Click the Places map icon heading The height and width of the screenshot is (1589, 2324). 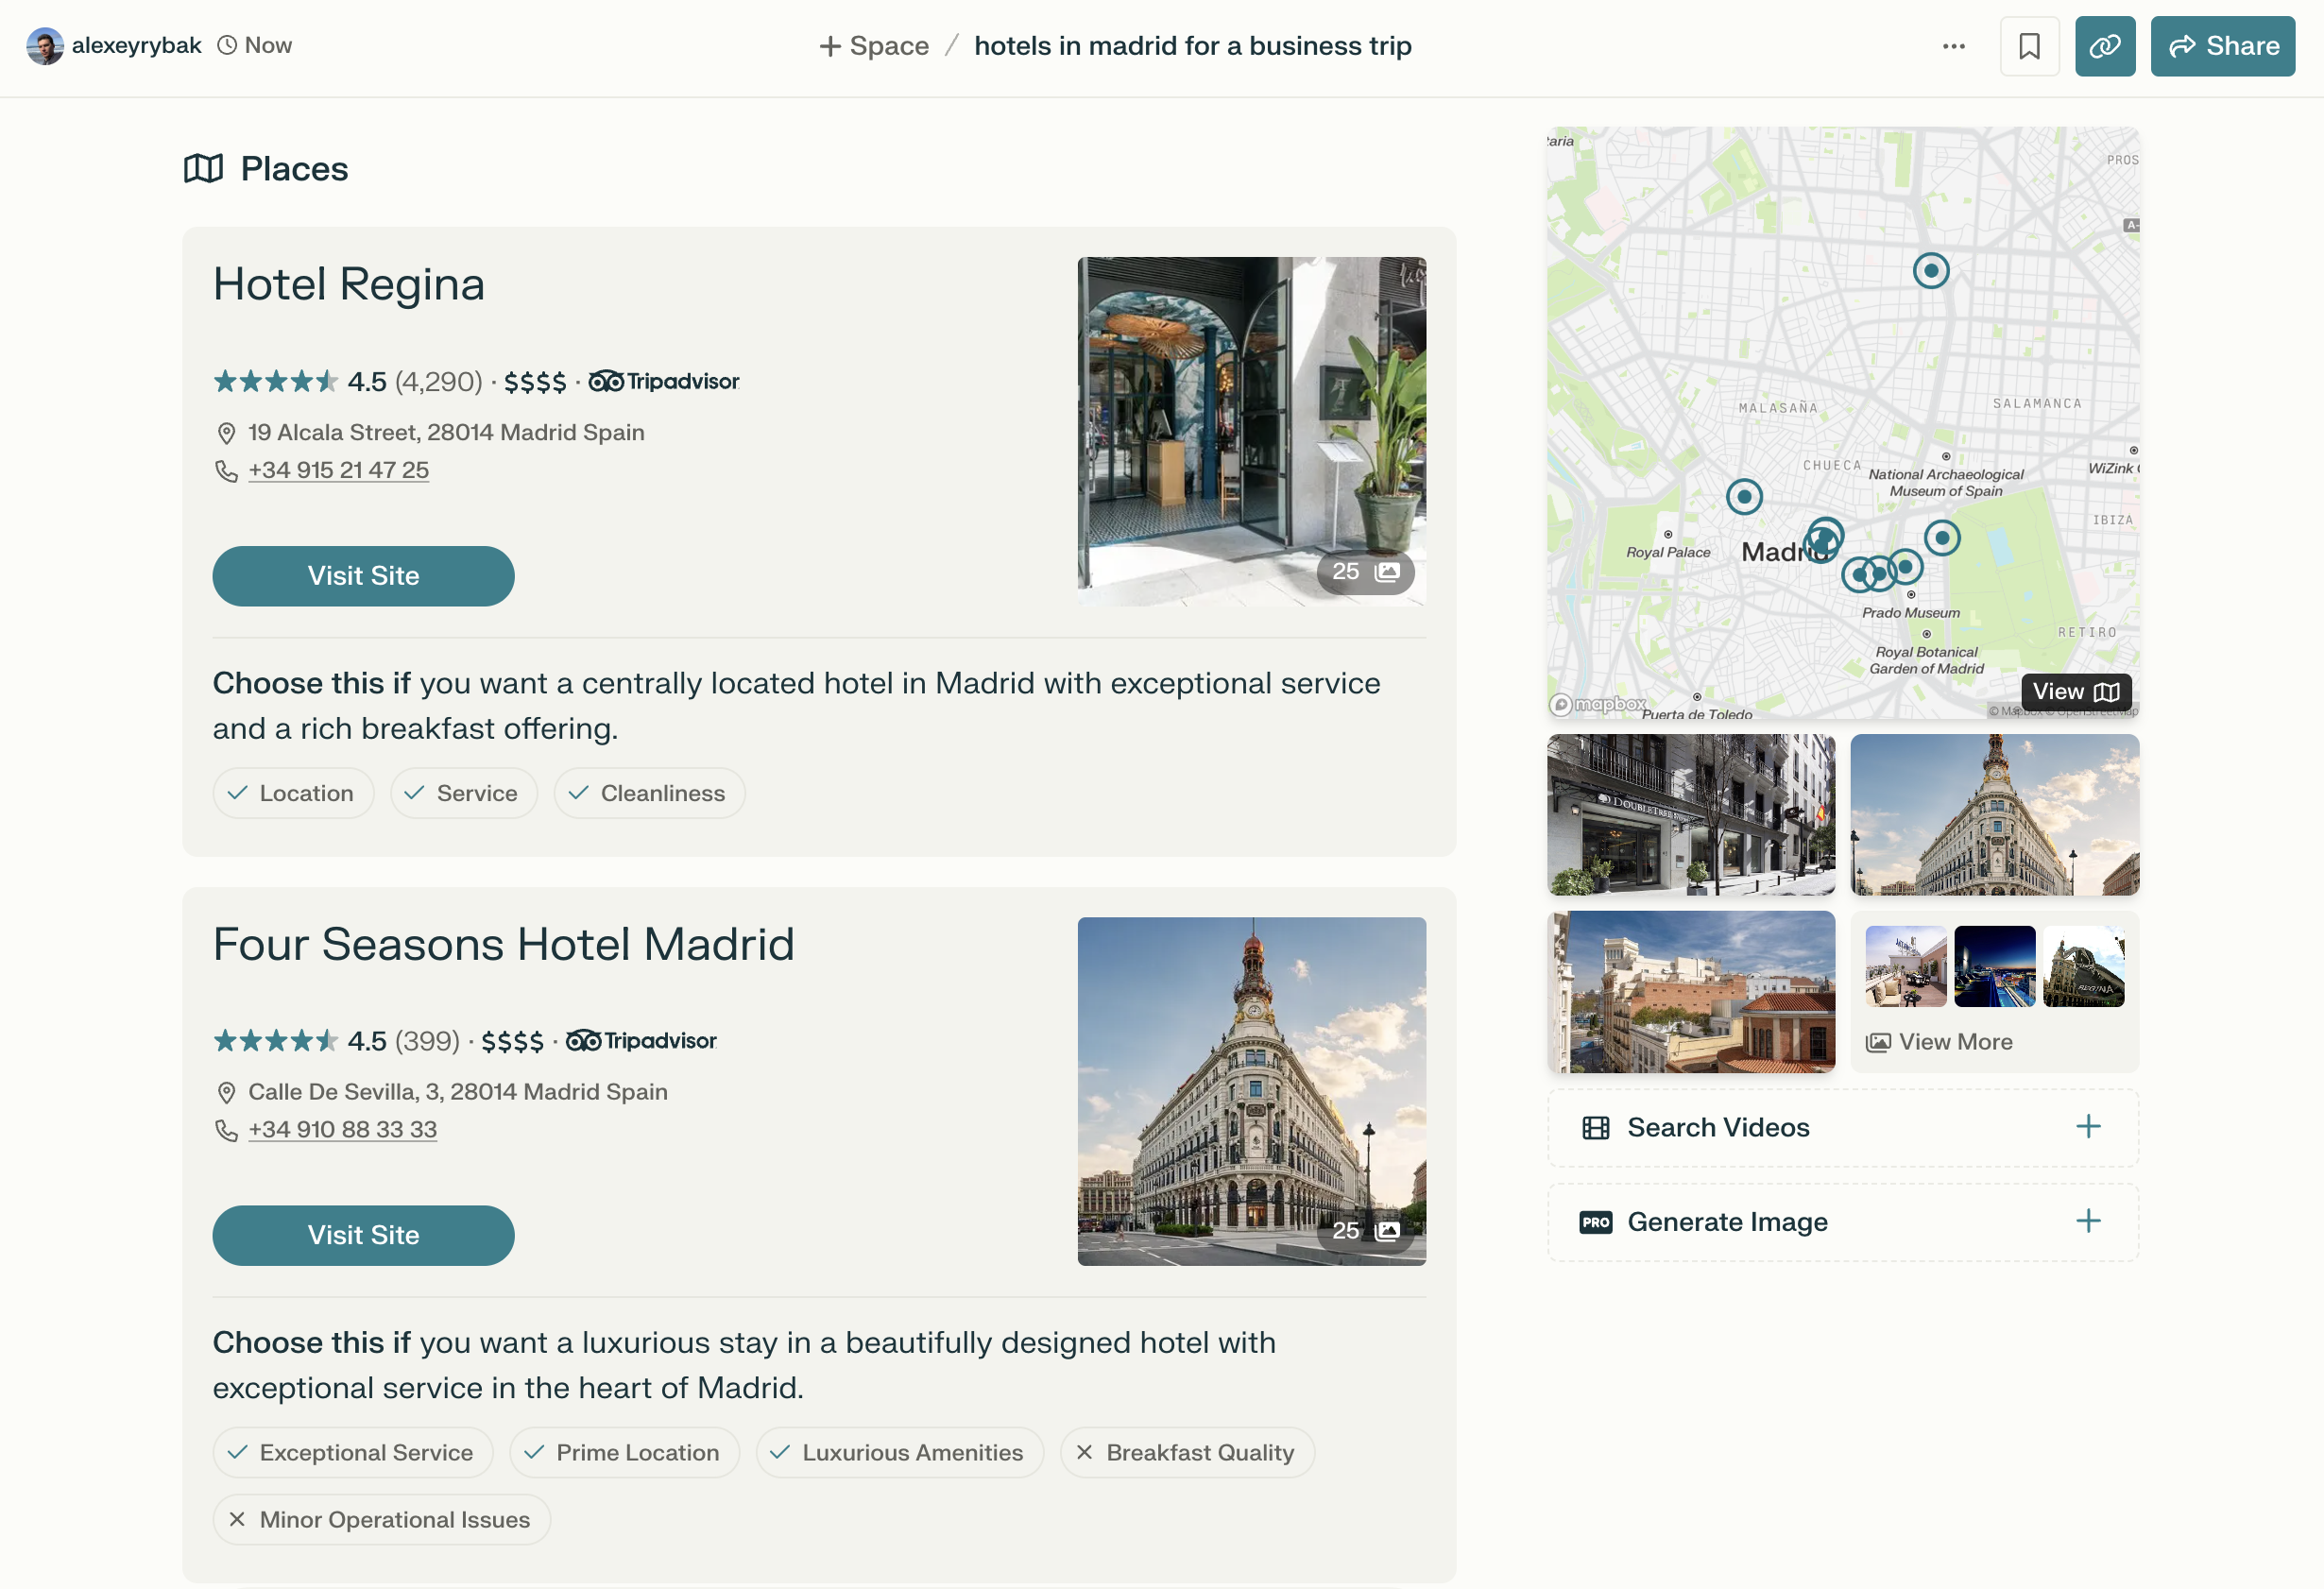point(203,168)
